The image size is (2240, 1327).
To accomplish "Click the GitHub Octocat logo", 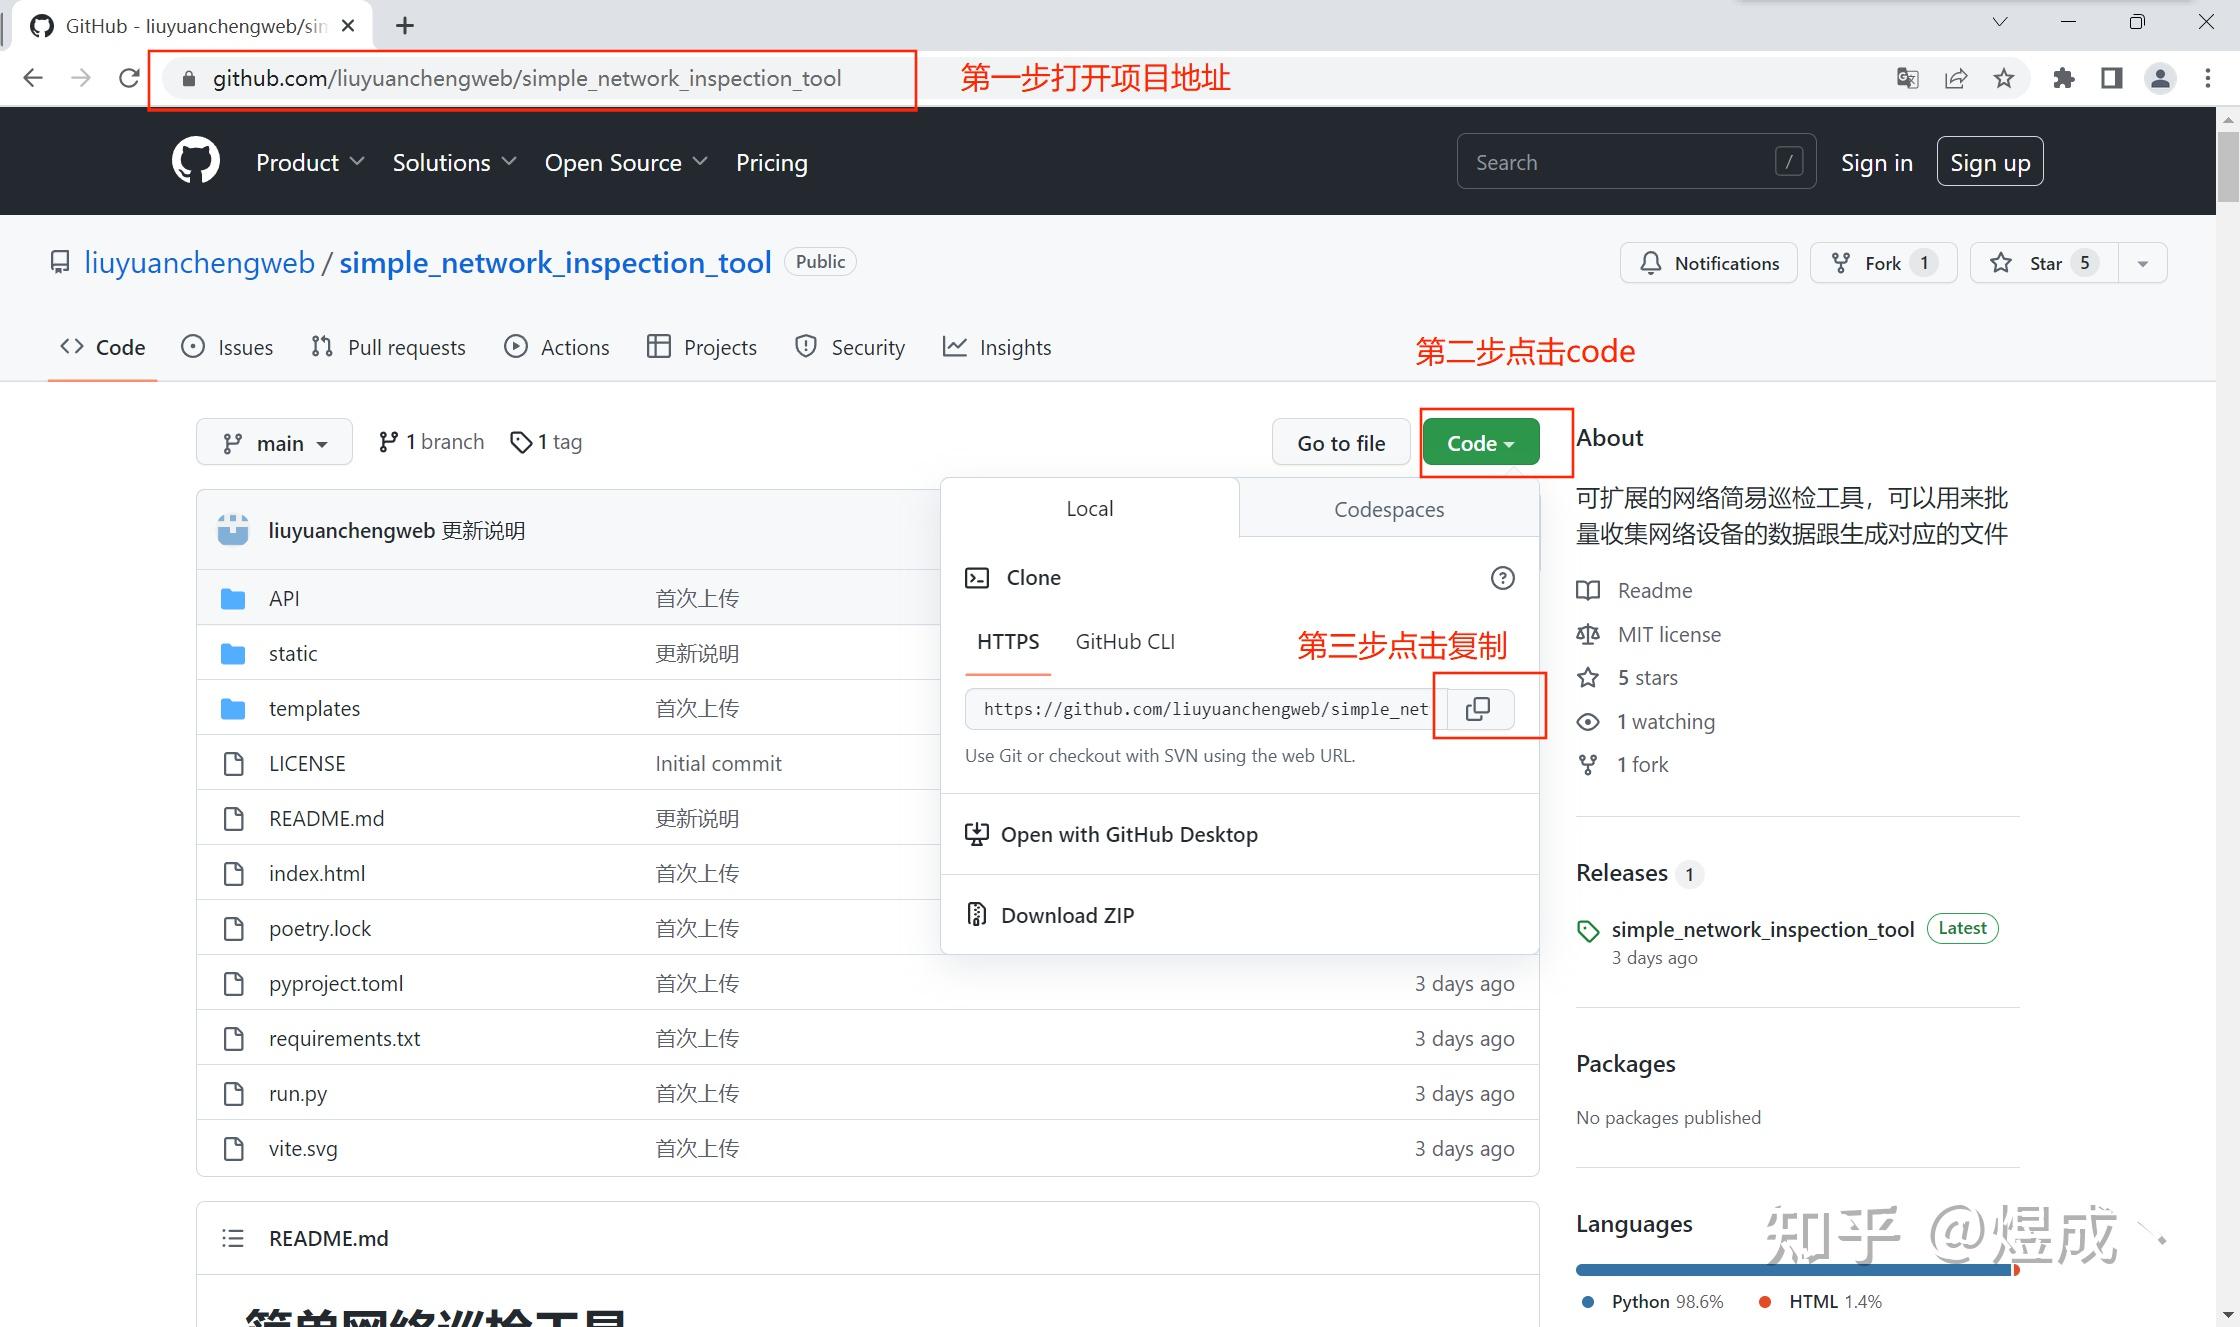I will tap(196, 161).
